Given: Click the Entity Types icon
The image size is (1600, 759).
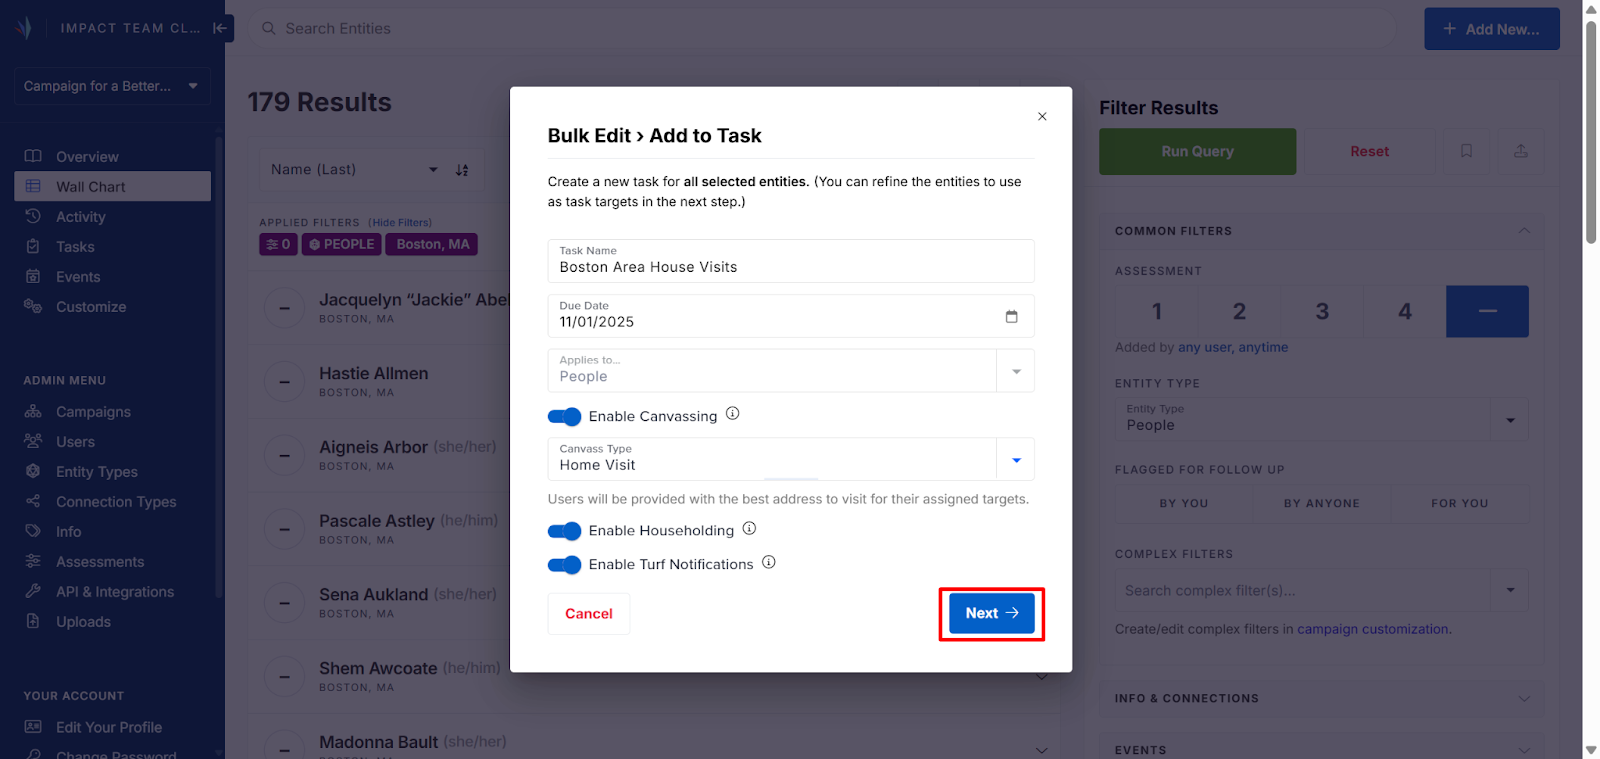Looking at the screenshot, I should coord(33,471).
